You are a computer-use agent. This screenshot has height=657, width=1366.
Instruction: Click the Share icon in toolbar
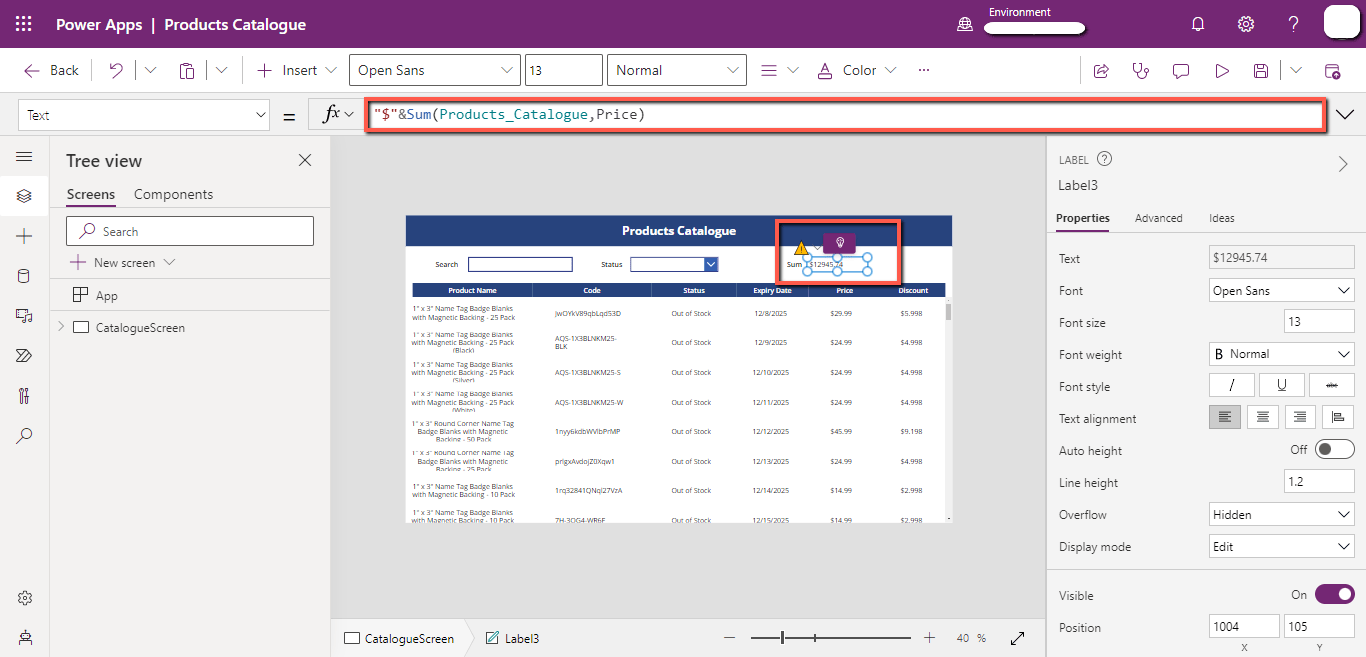tap(1101, 70)
